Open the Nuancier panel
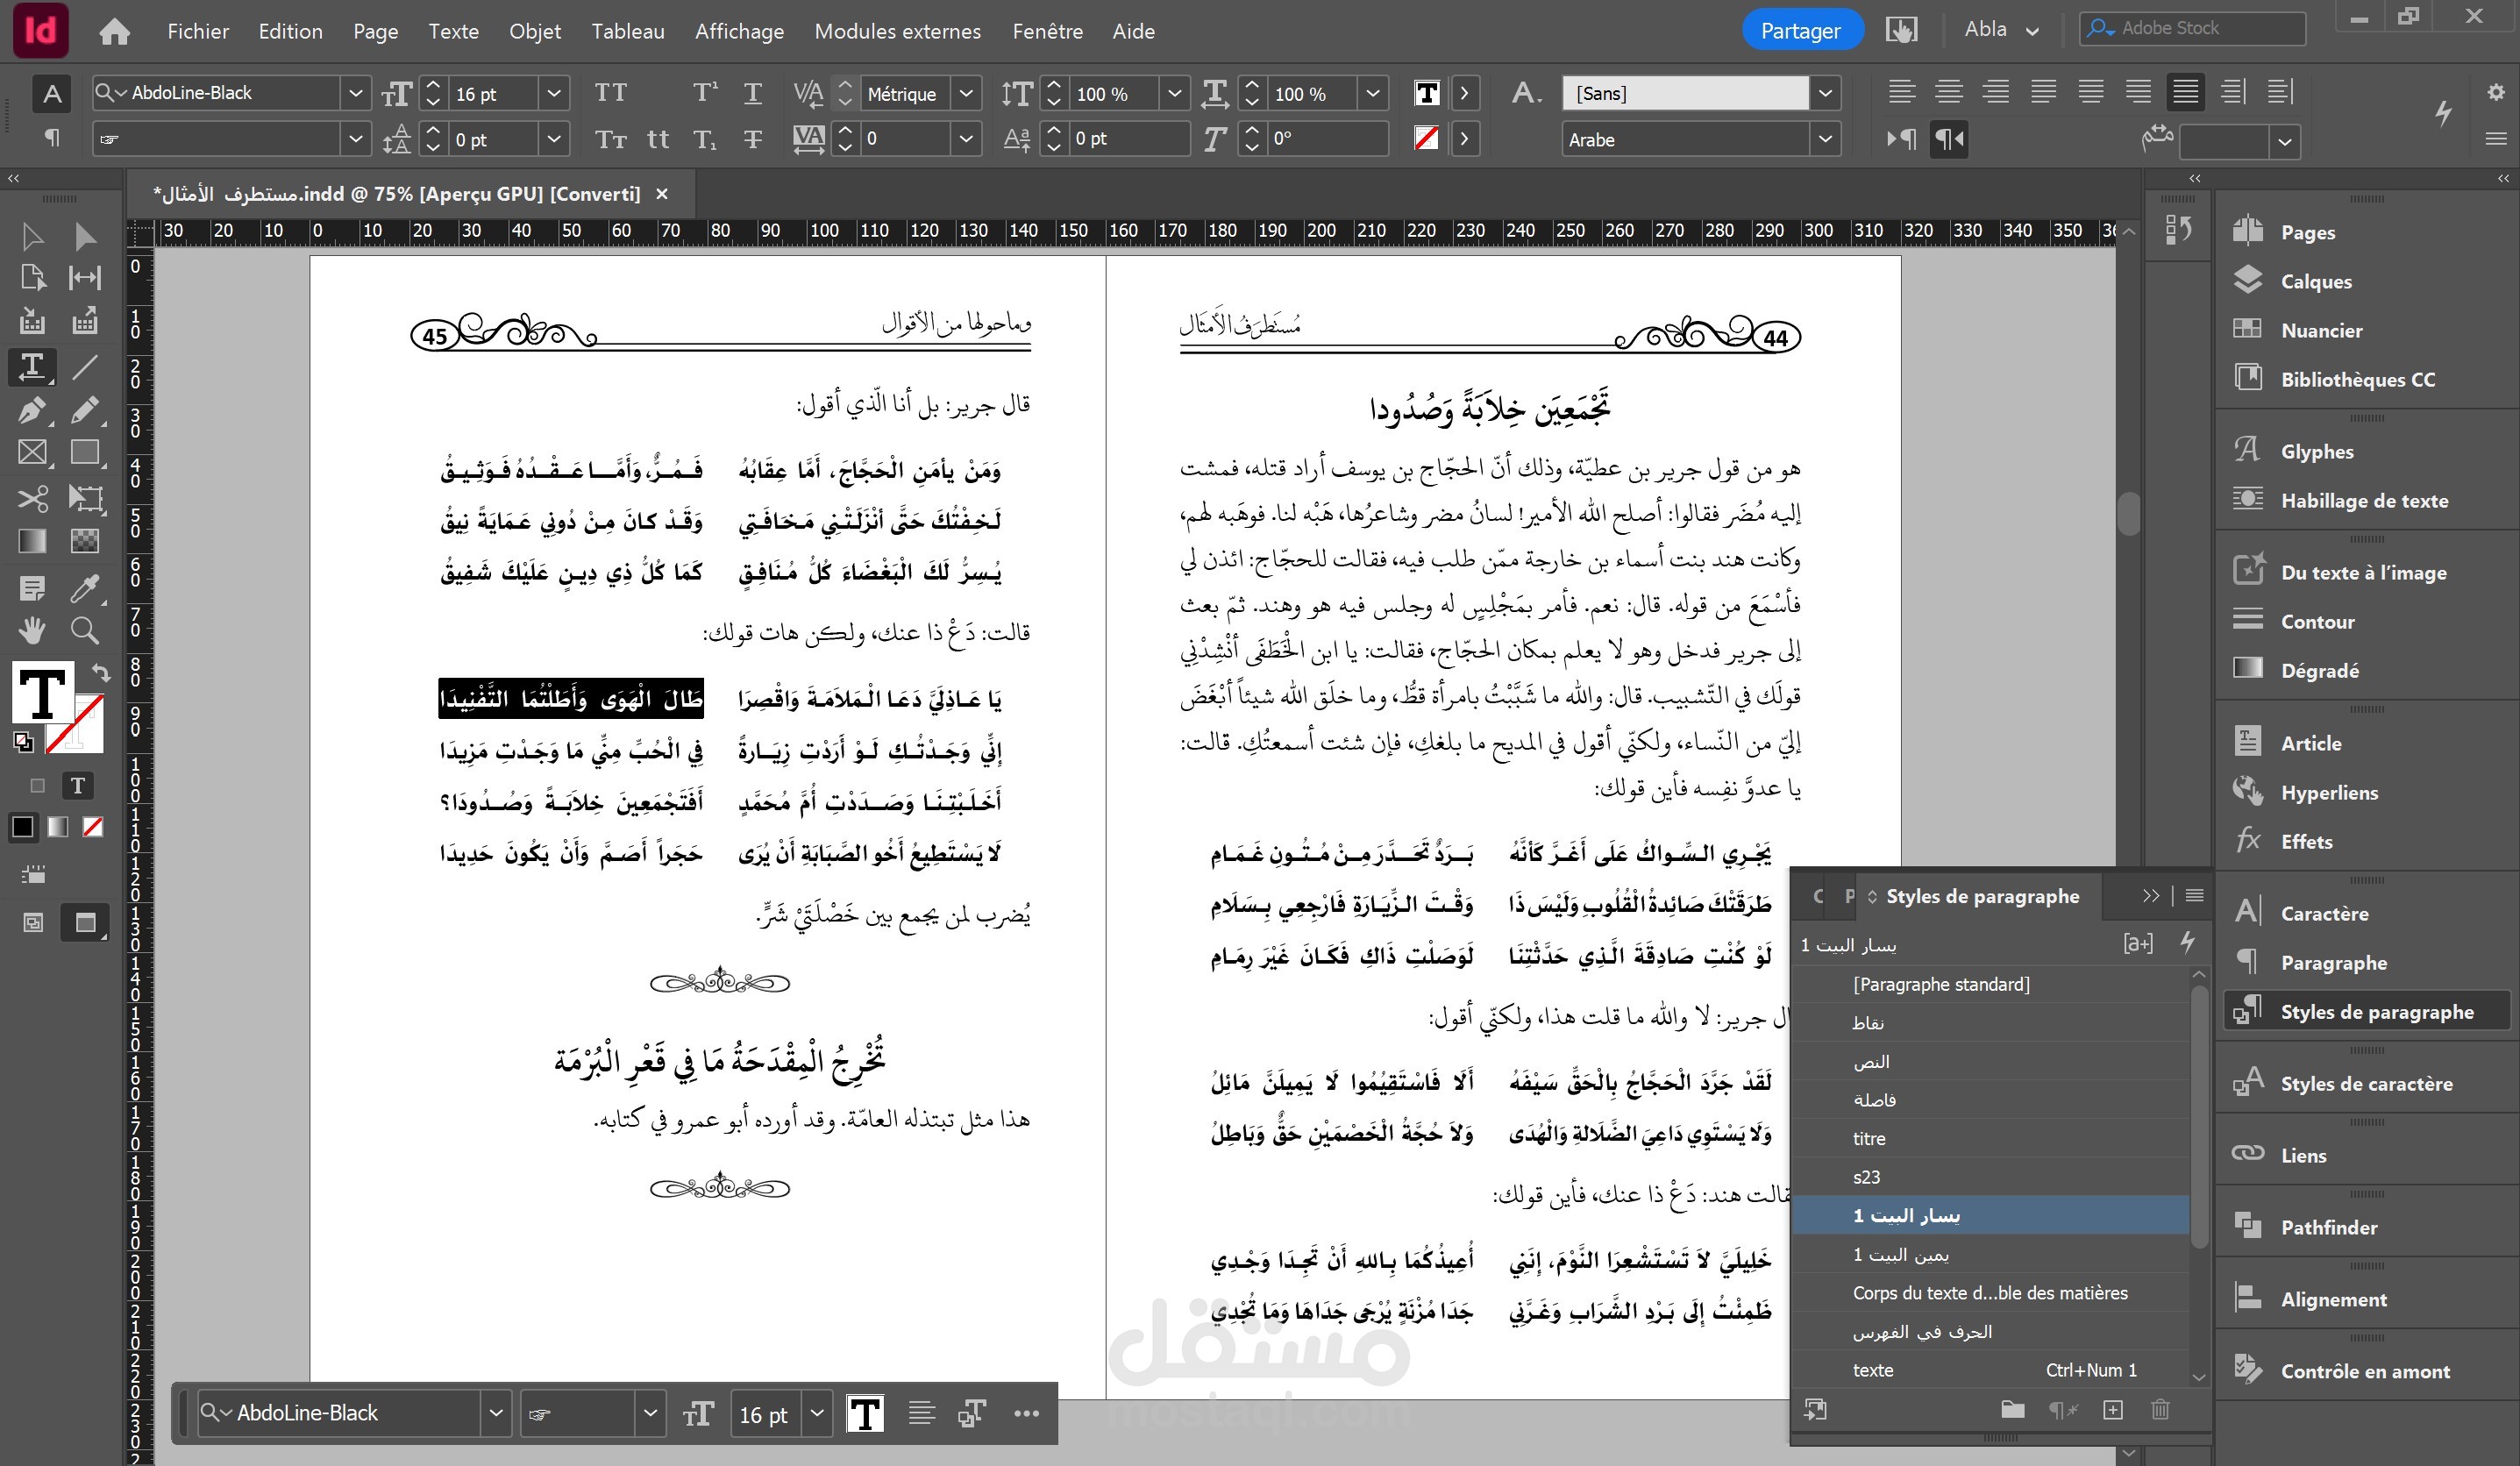This screenshot has width=2520, height=1466. point(2320,330)
